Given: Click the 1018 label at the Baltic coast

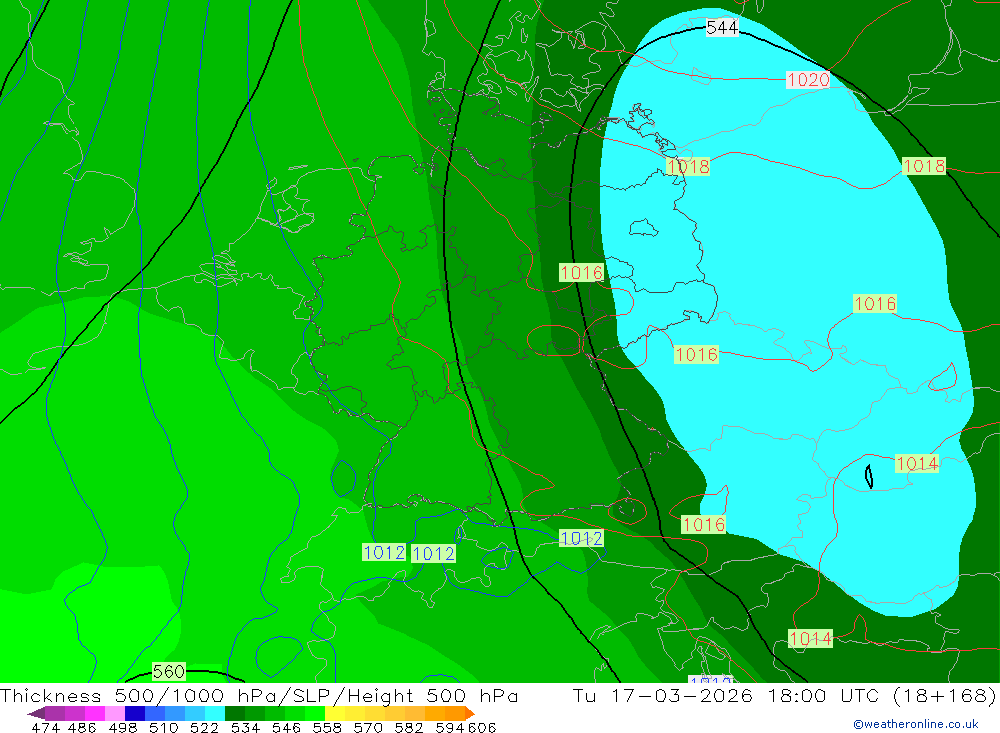Looking at the screenshot, I should pos(688,167).
